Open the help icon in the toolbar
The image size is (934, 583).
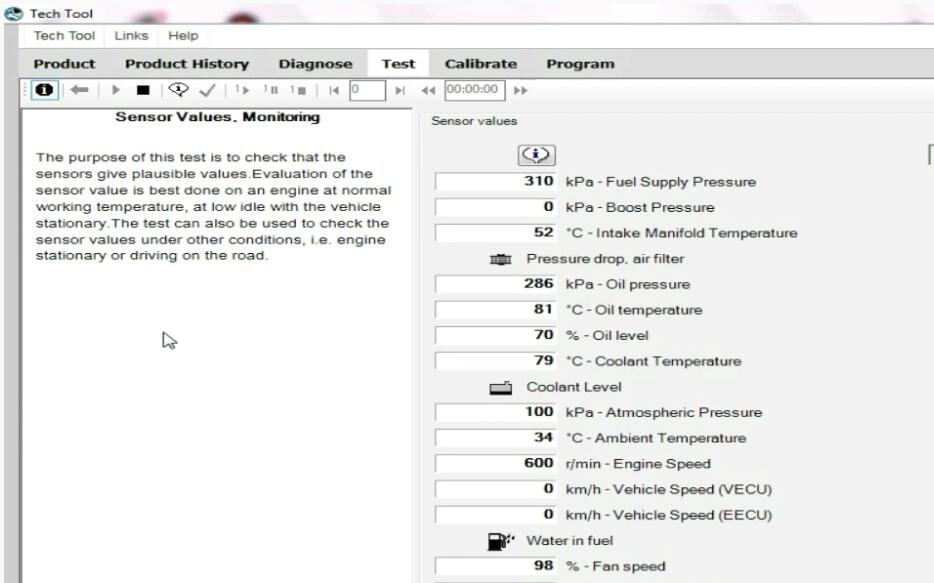click(178, 90)
